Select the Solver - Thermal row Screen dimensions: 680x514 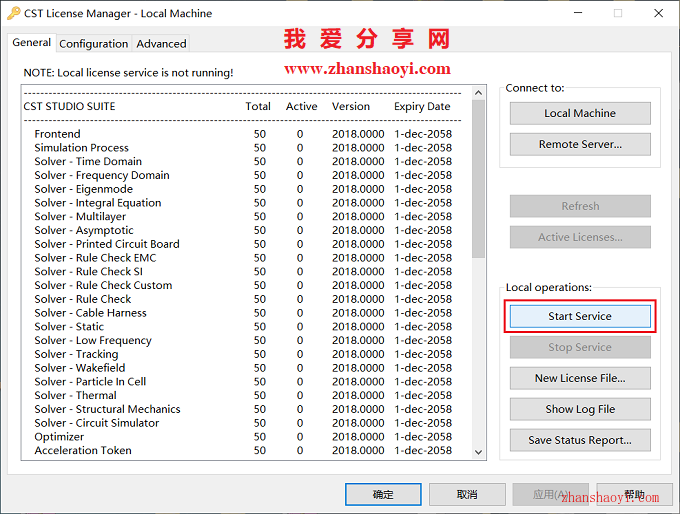click(243, 396)
